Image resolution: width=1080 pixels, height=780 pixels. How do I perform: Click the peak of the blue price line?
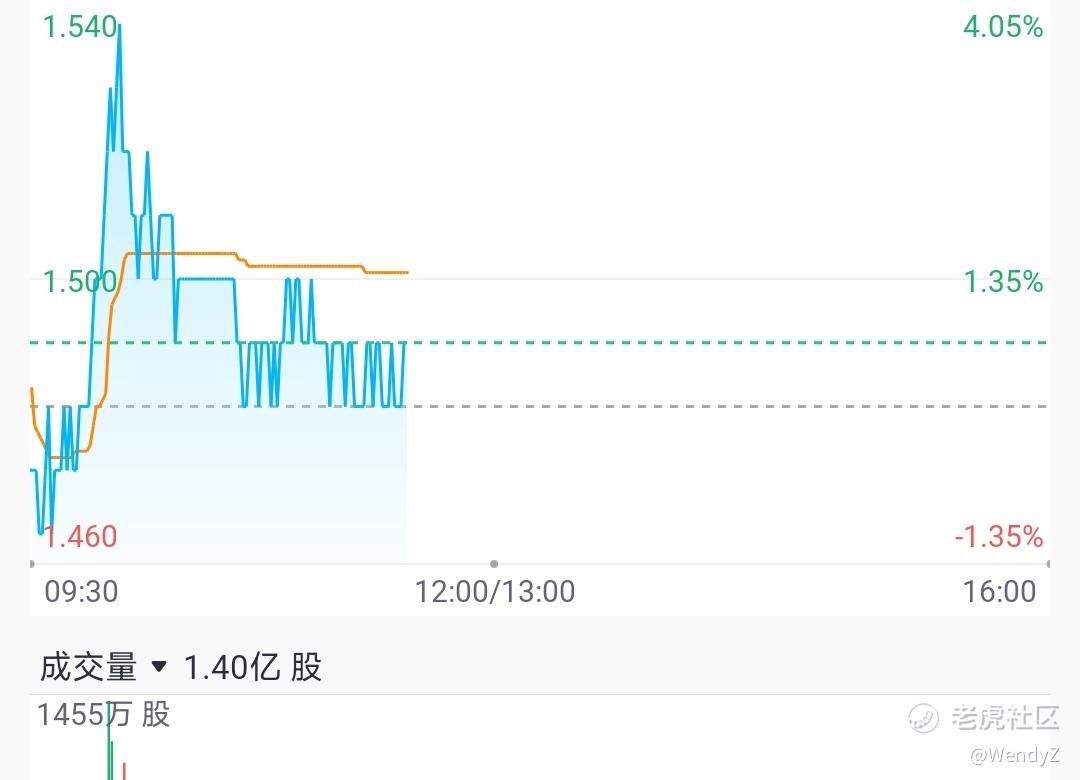[x=119, y=28]
